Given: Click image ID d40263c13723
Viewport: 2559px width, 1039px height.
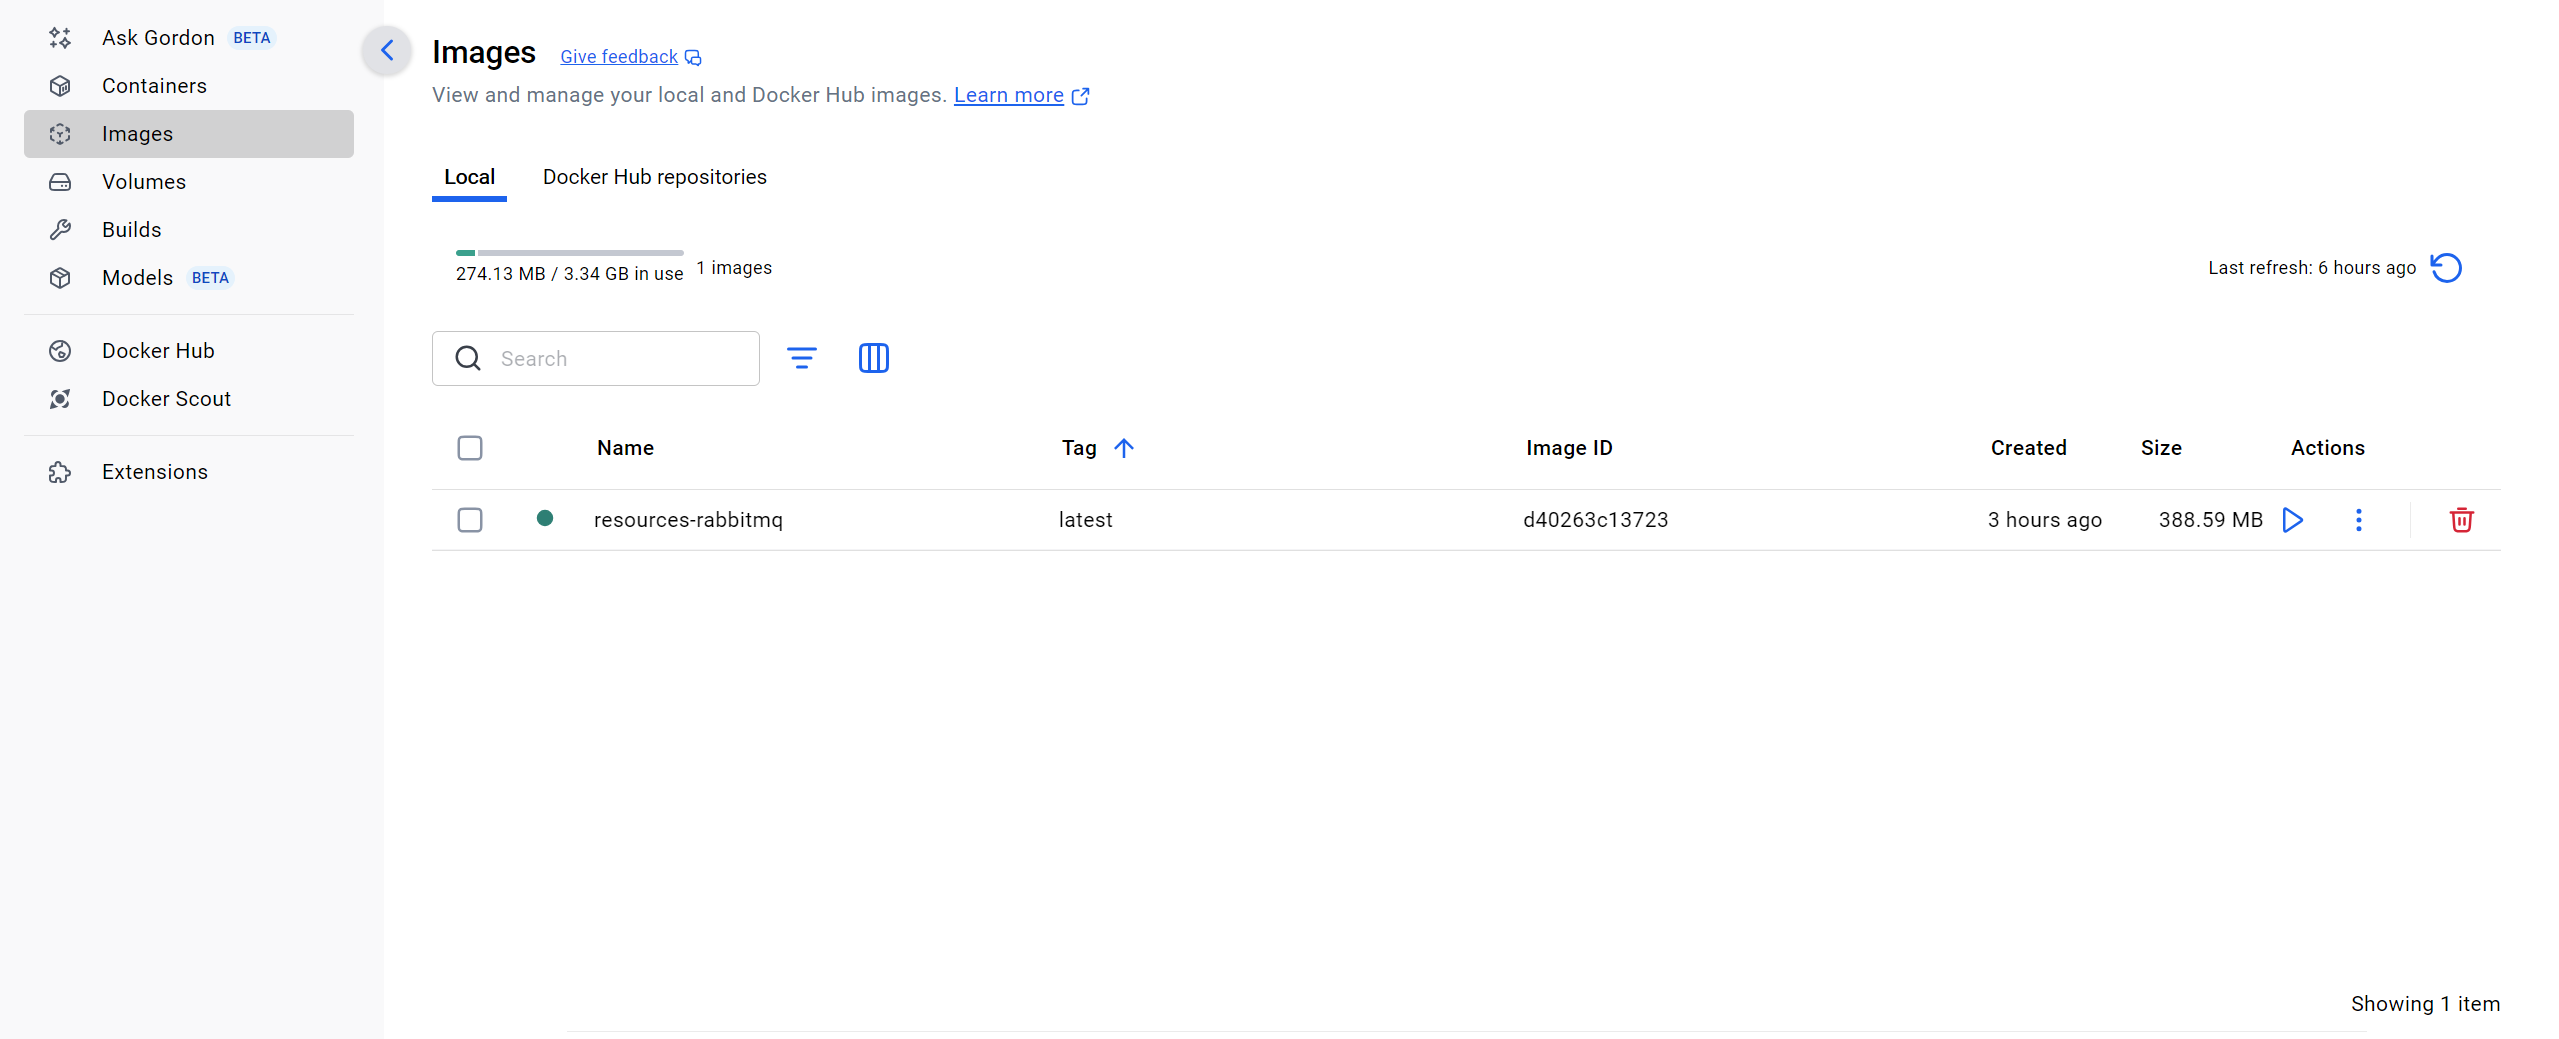Looking at the screenshot, I should pos(1596,520).
